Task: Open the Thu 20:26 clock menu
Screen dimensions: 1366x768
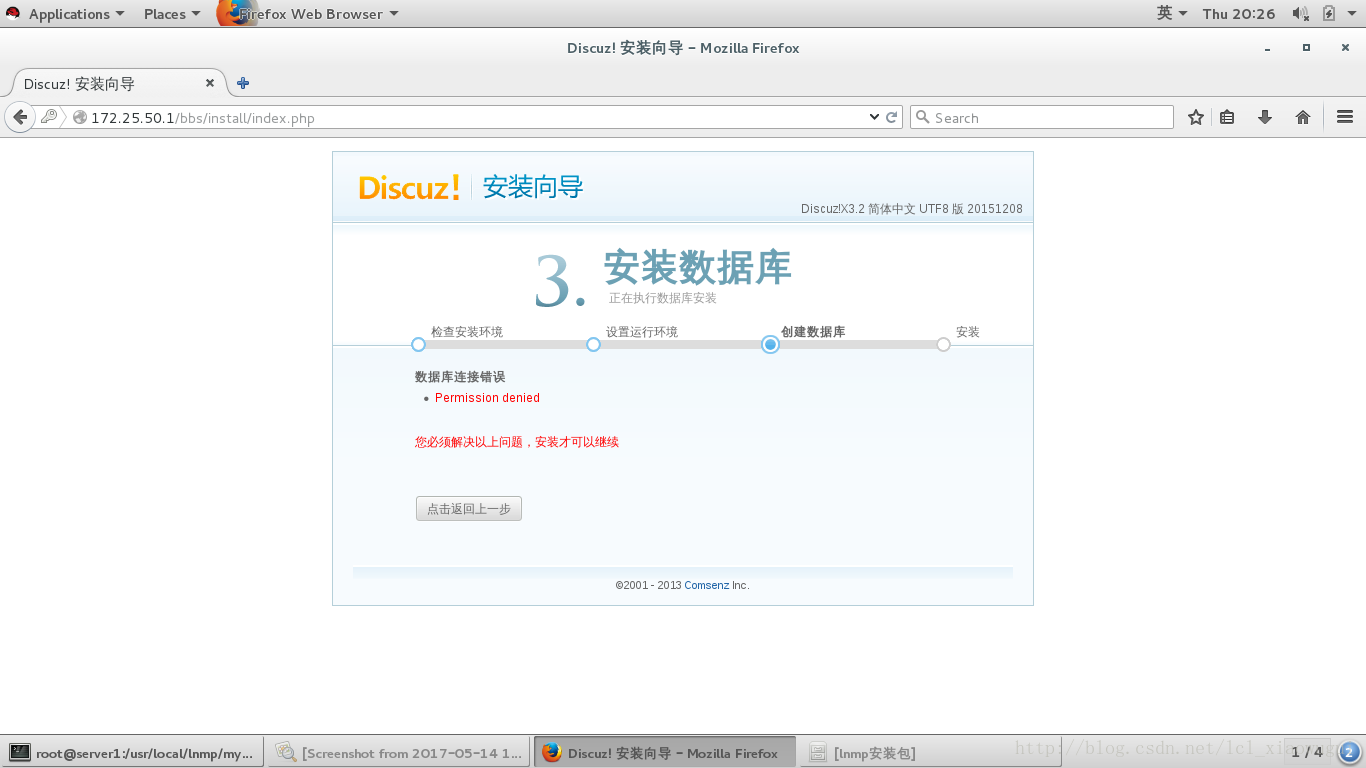Action: [x=1239, y=14]
